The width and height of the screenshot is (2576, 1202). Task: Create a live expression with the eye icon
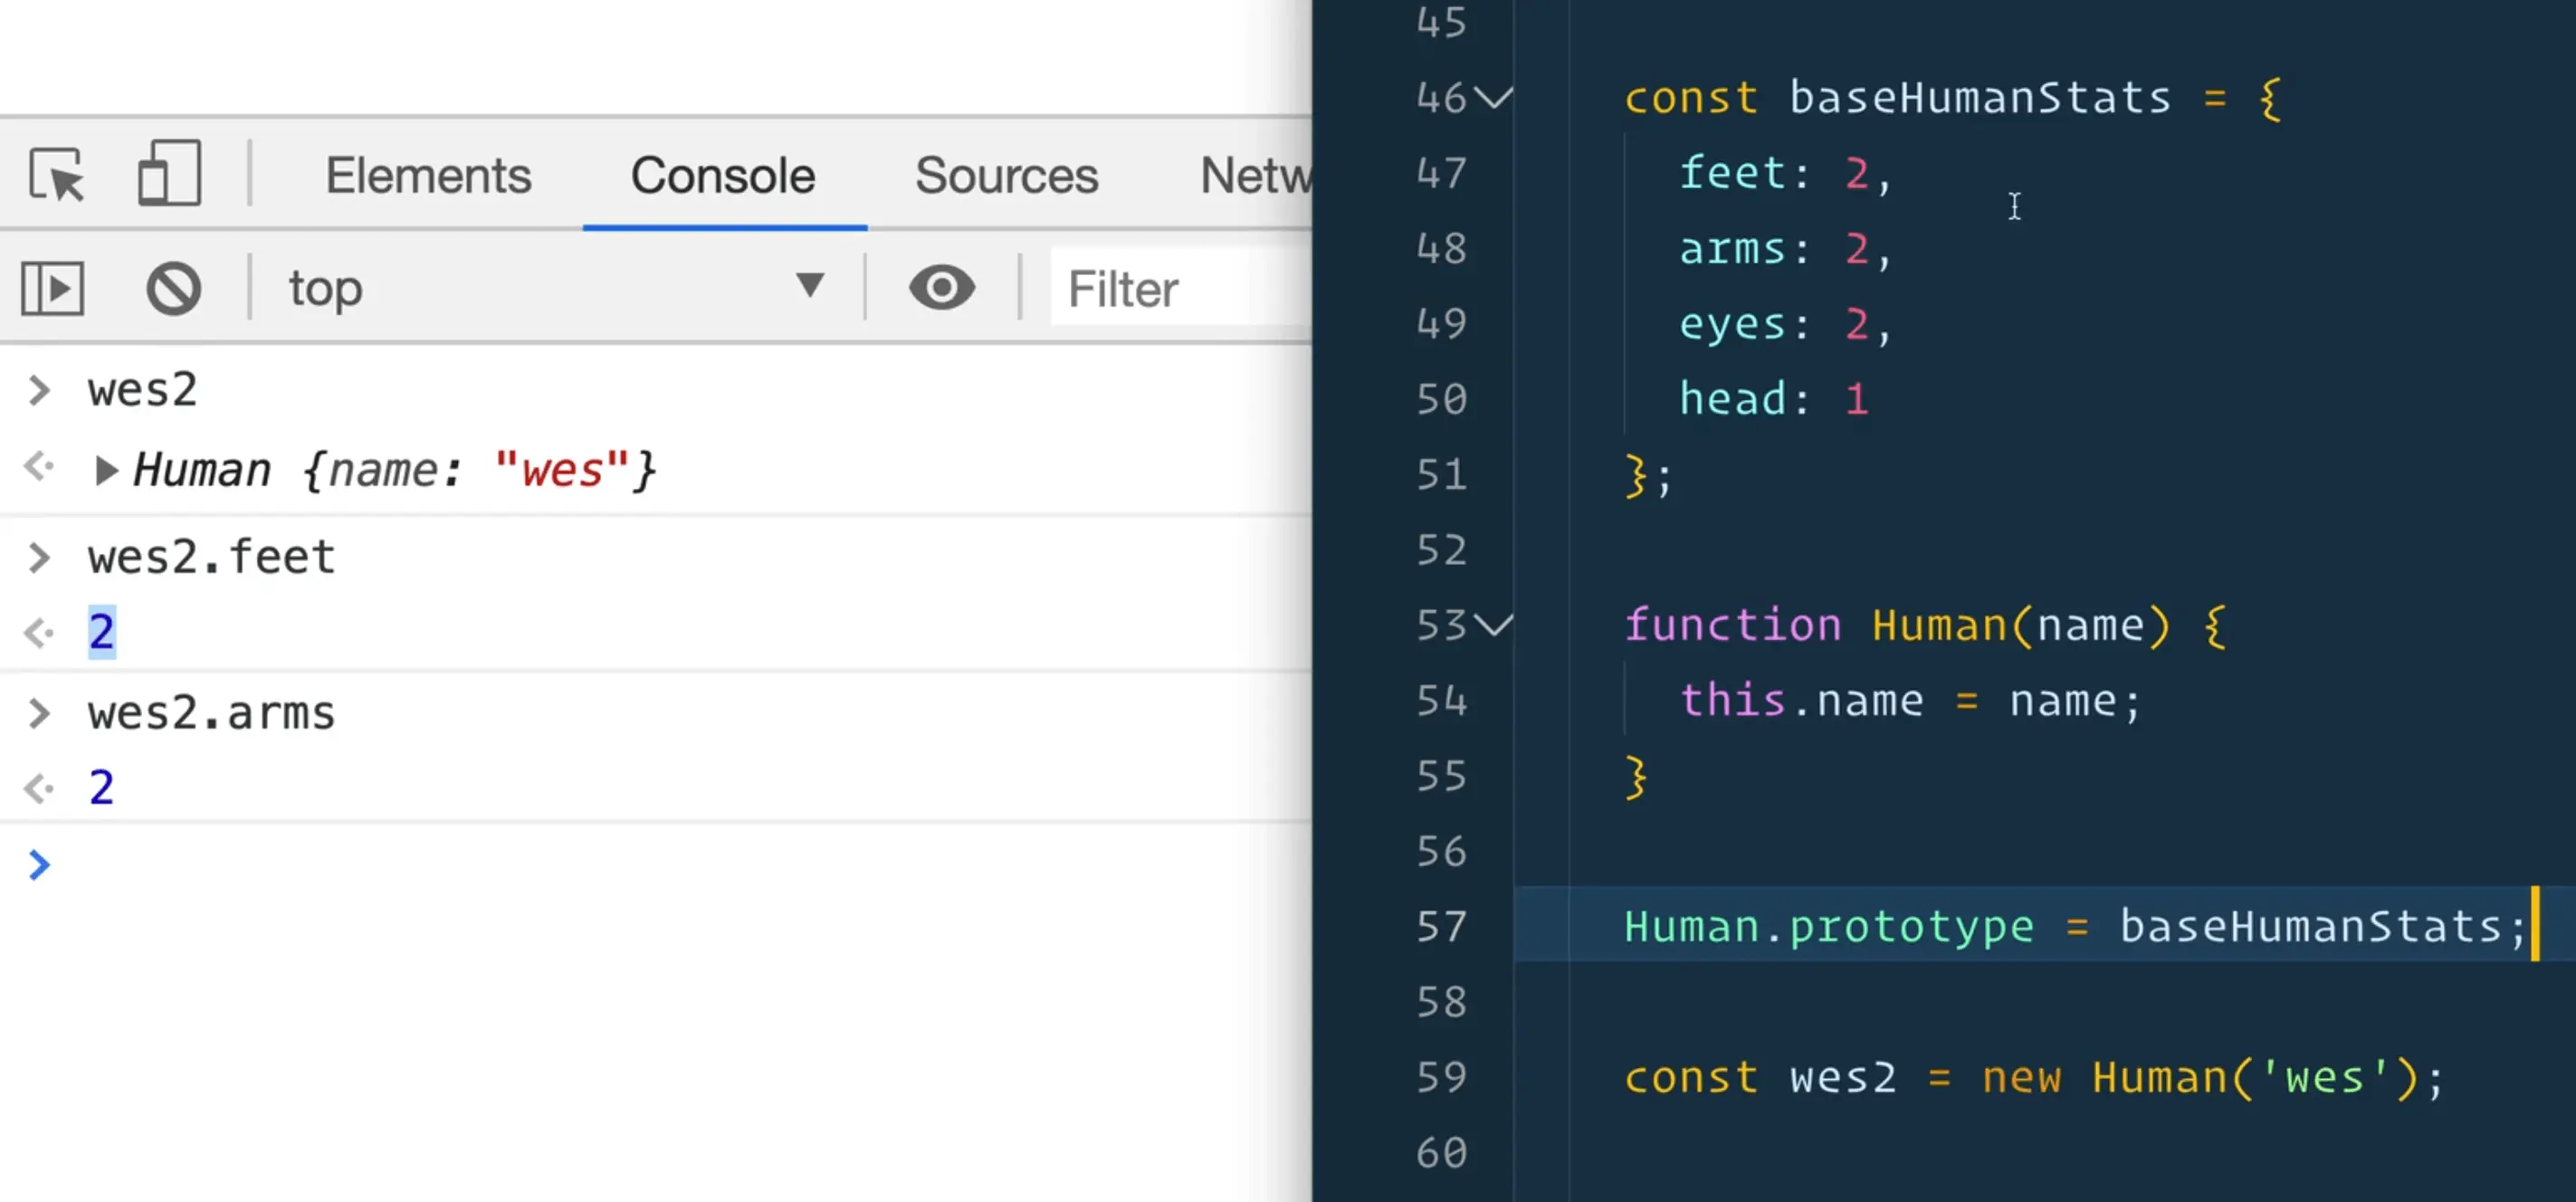click(941, 288)
